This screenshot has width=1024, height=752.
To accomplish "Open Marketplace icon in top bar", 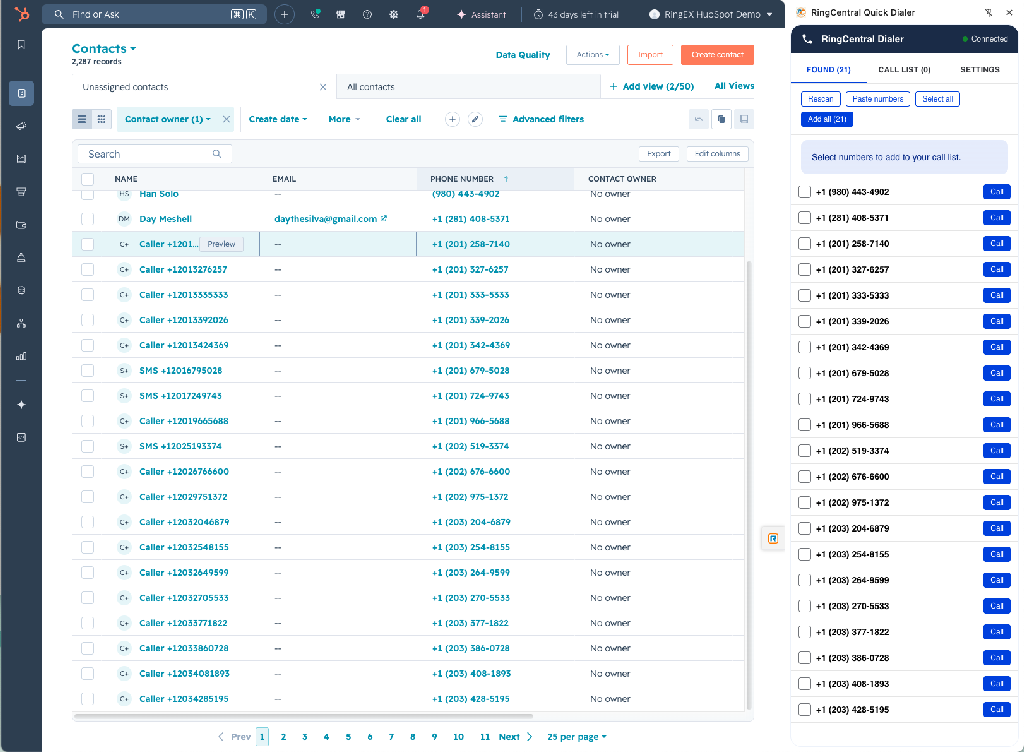I will click(x=341, y=14).
